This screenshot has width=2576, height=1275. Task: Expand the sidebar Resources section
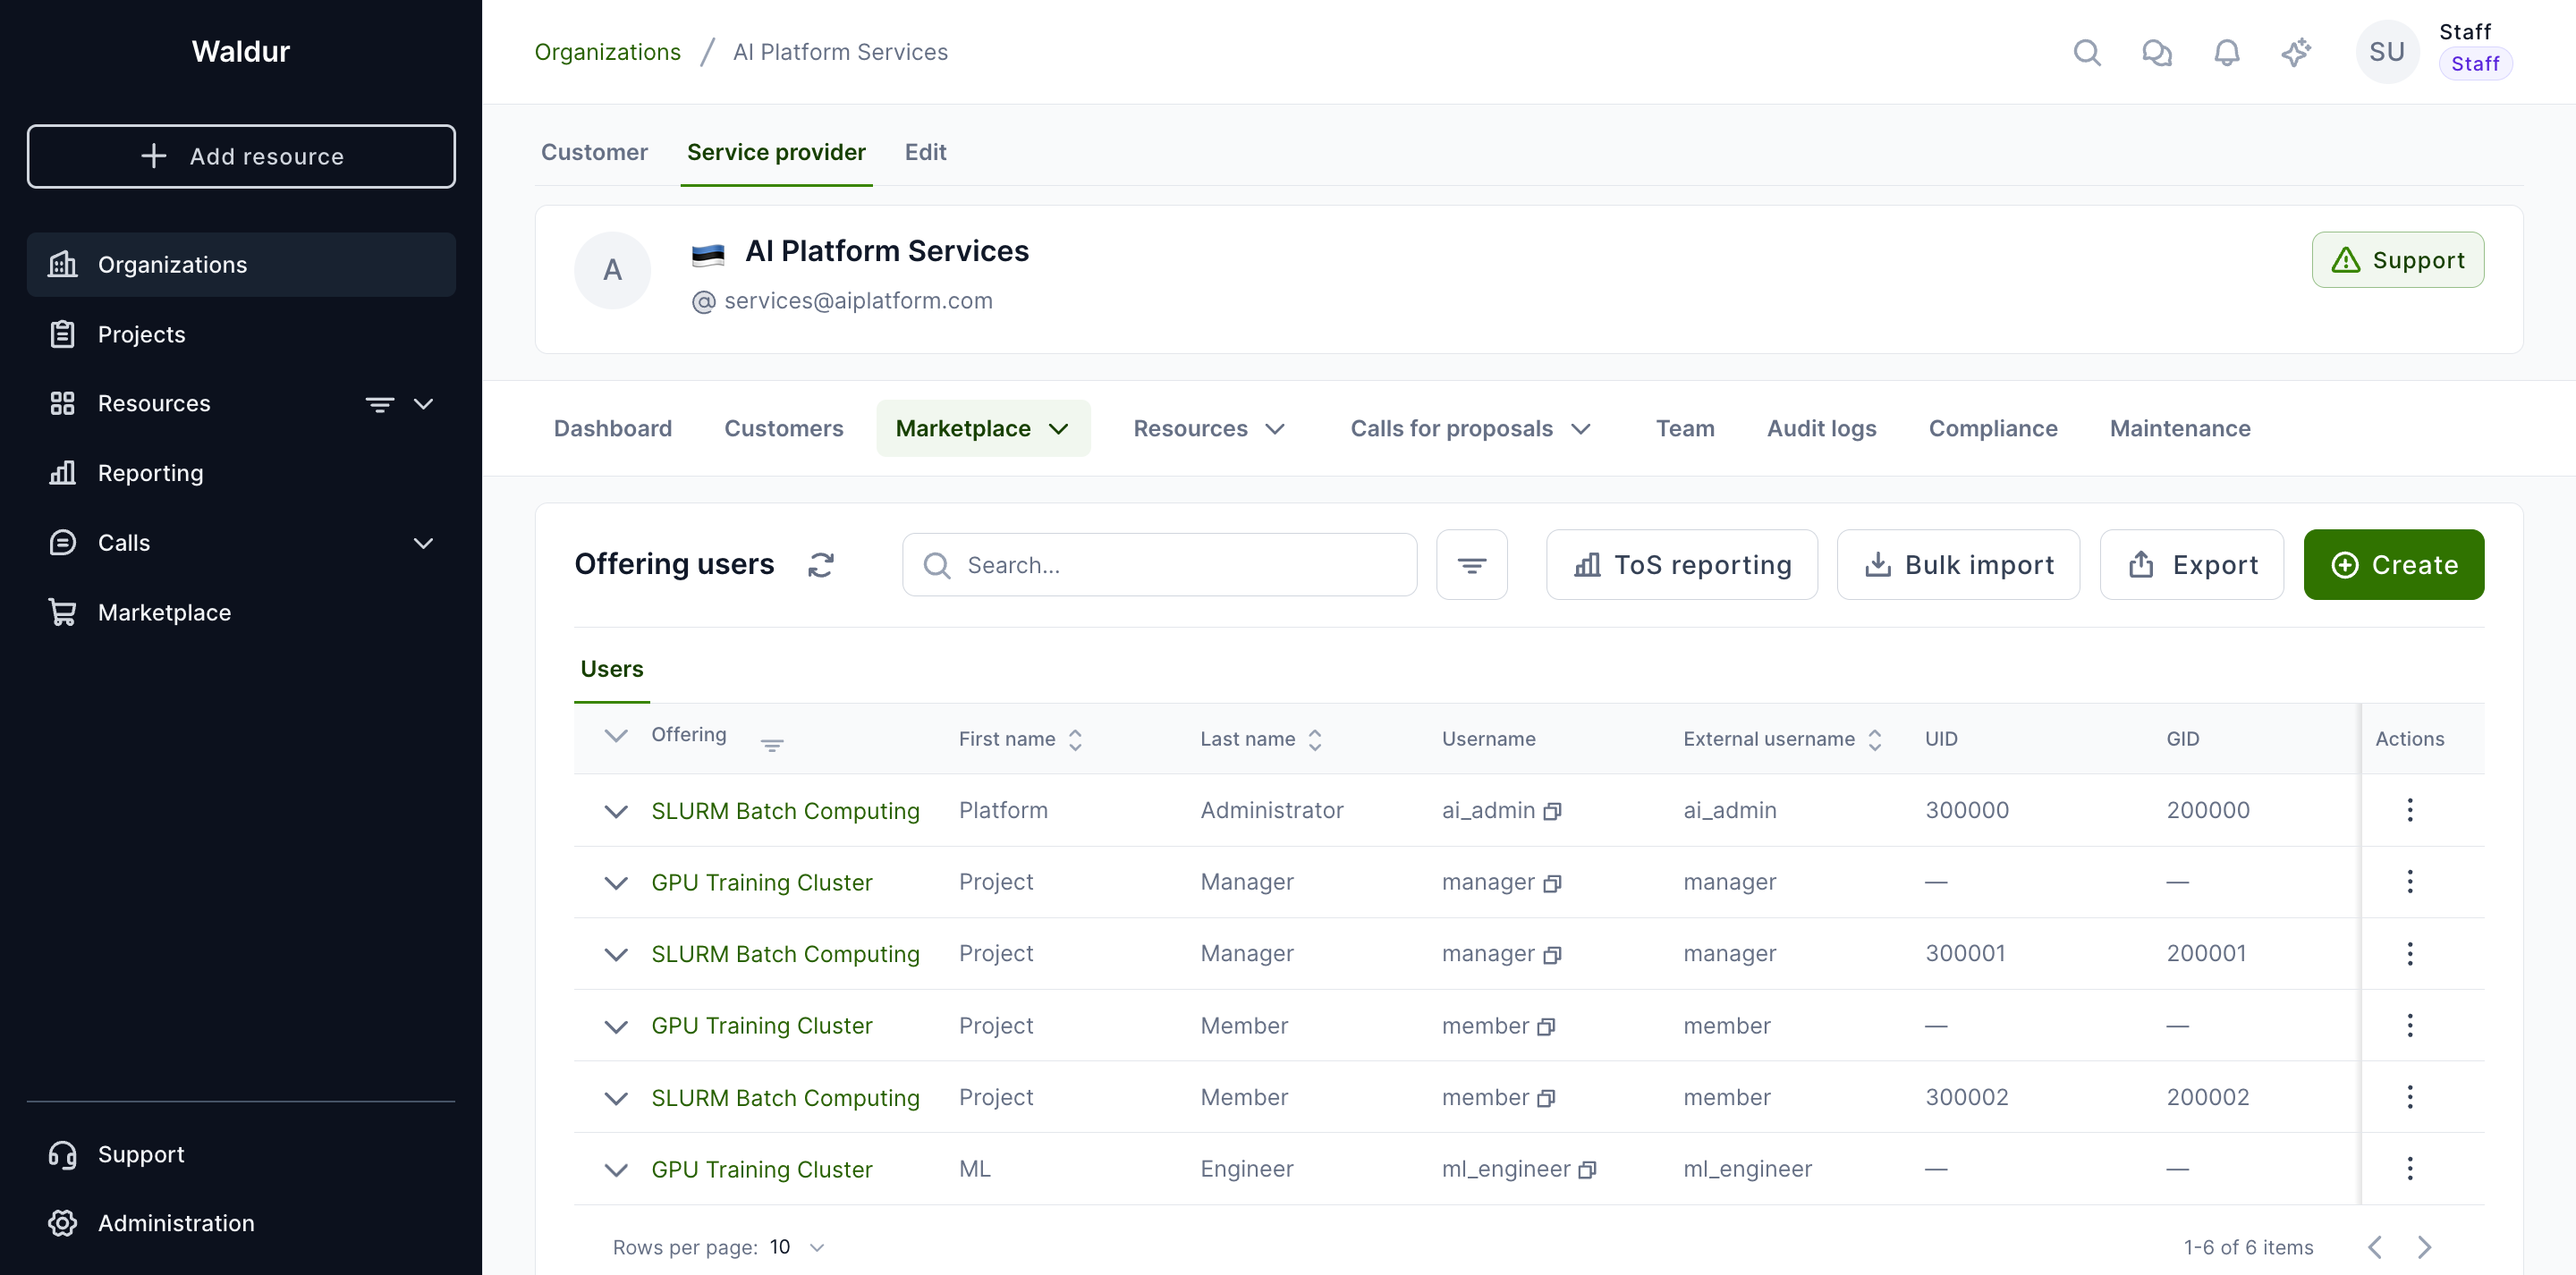423,404
